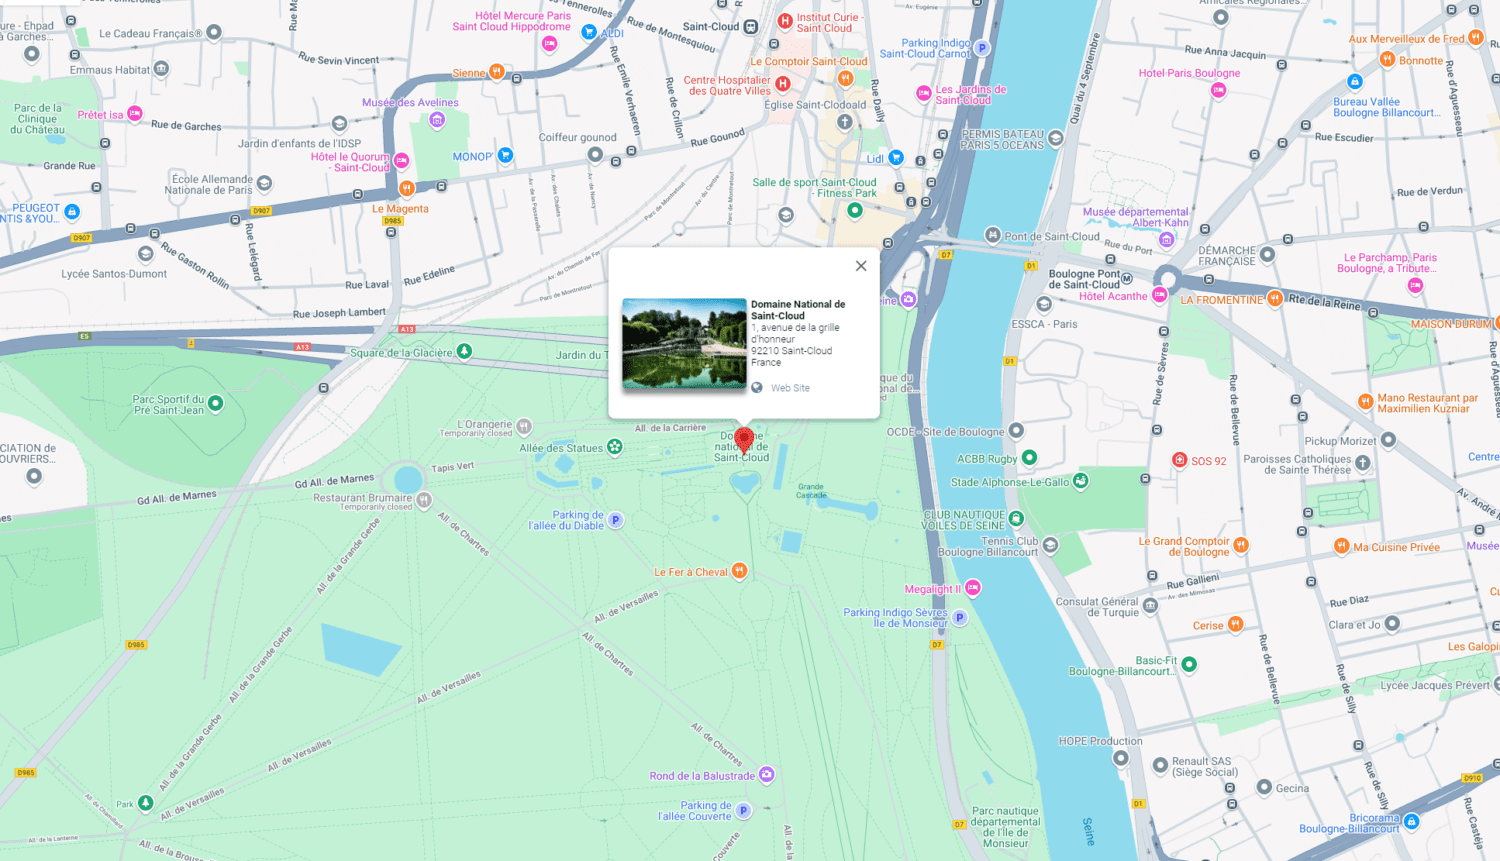
Task: Select the Allée des Statues park icon
Action: (x=615, y=447)
